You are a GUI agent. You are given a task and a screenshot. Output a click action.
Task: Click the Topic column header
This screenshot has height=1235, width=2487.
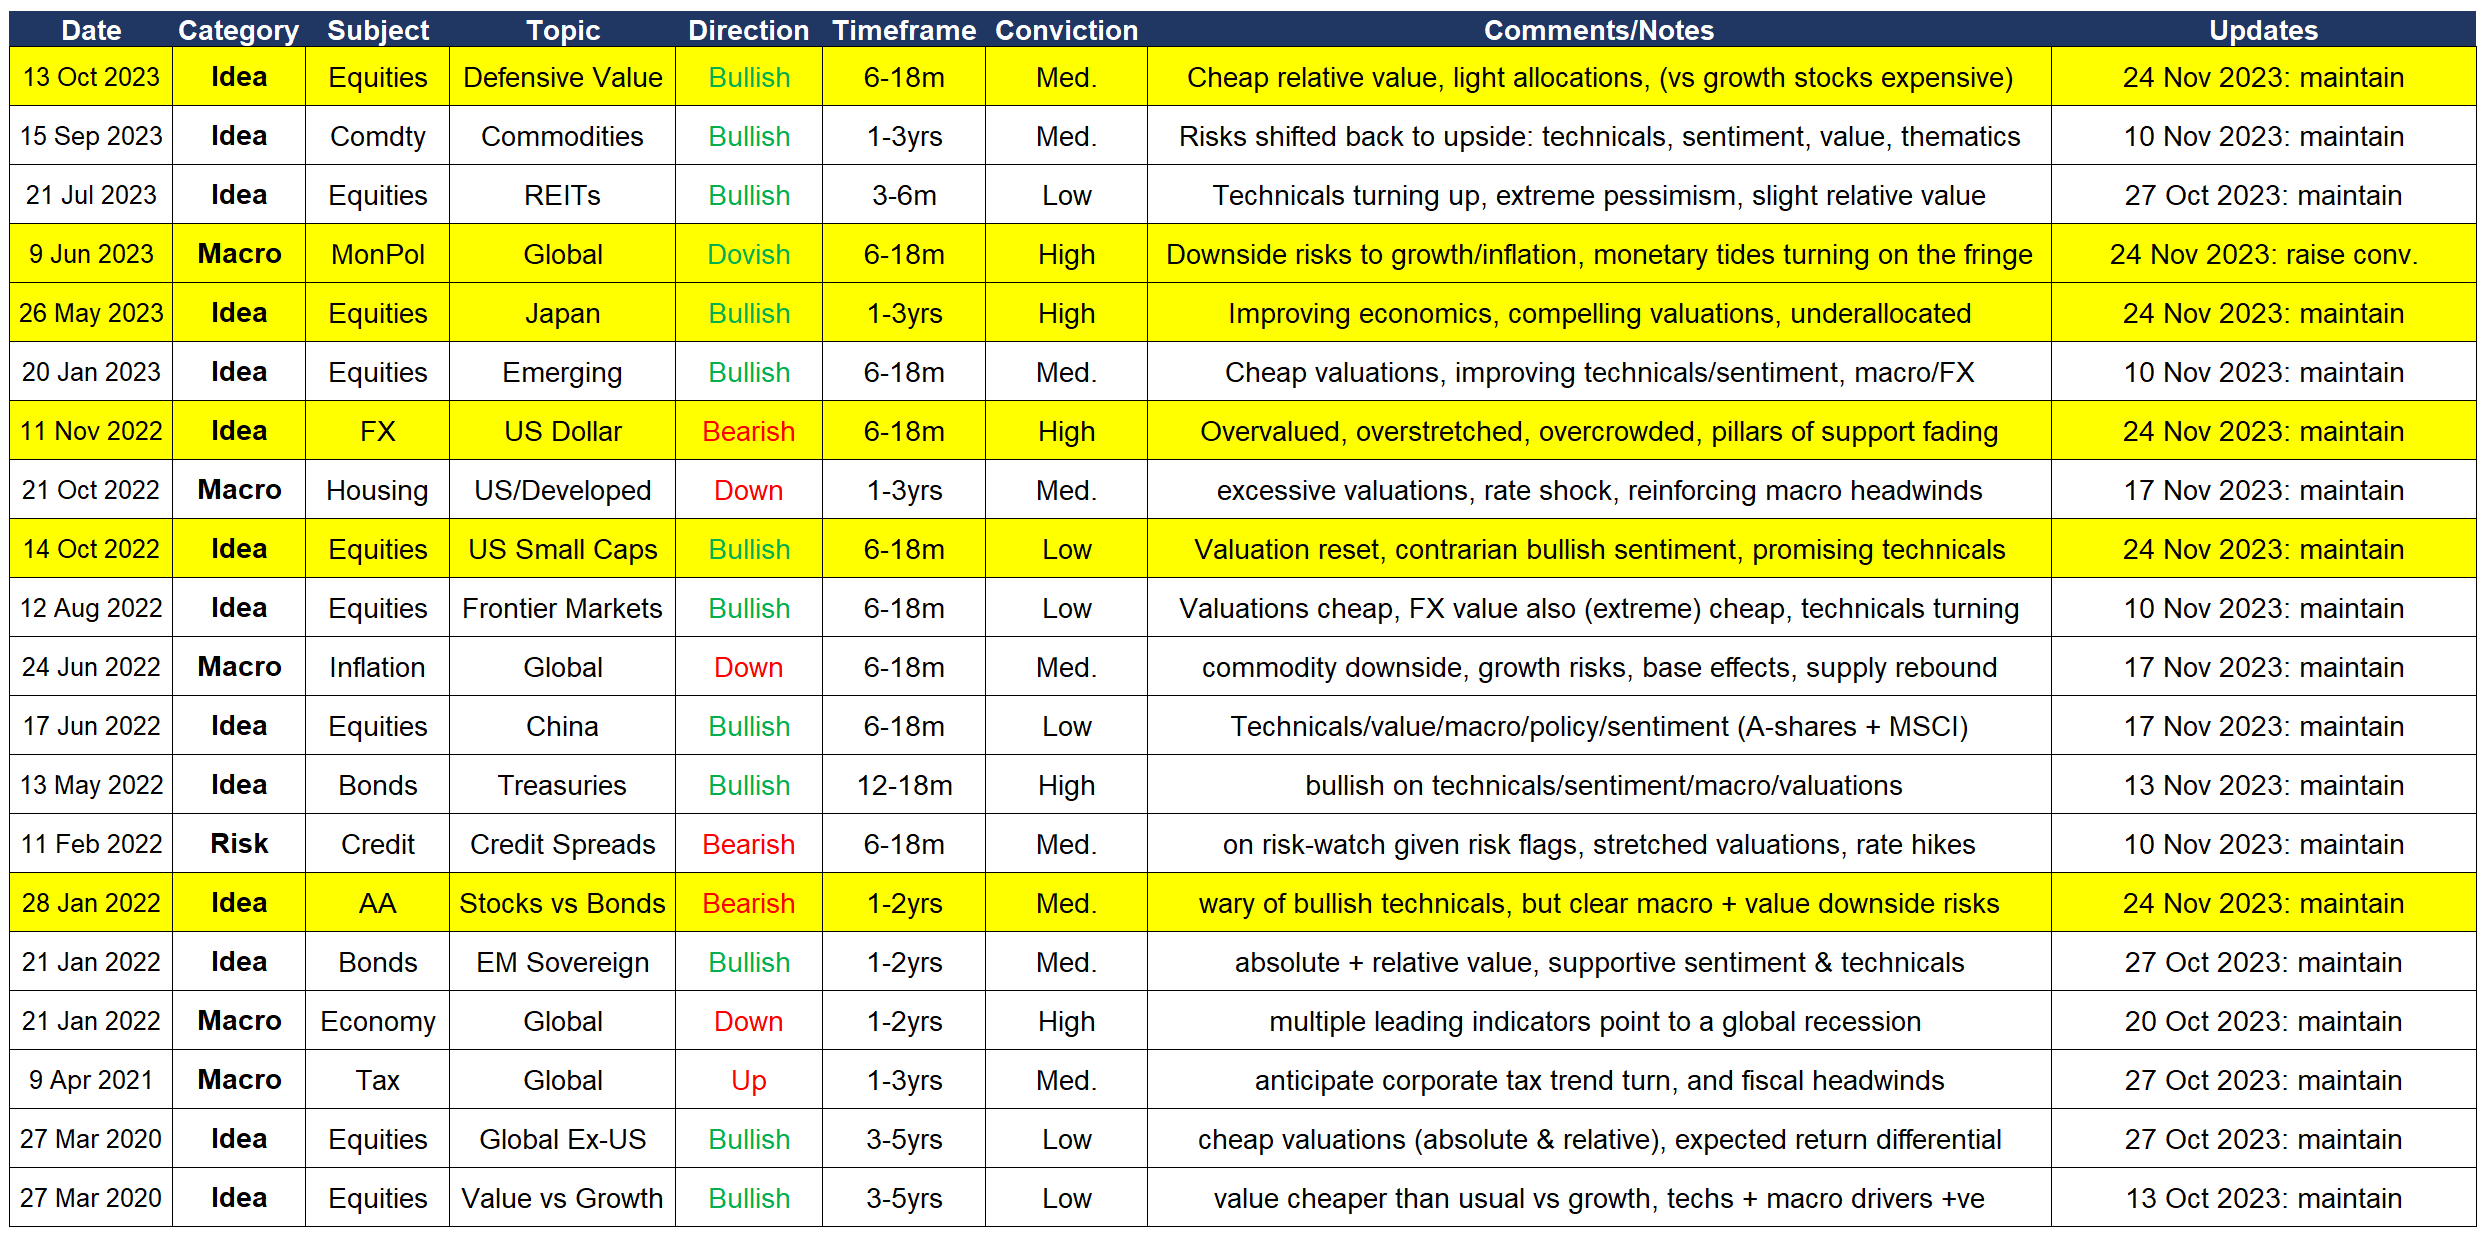pos(562,30)
